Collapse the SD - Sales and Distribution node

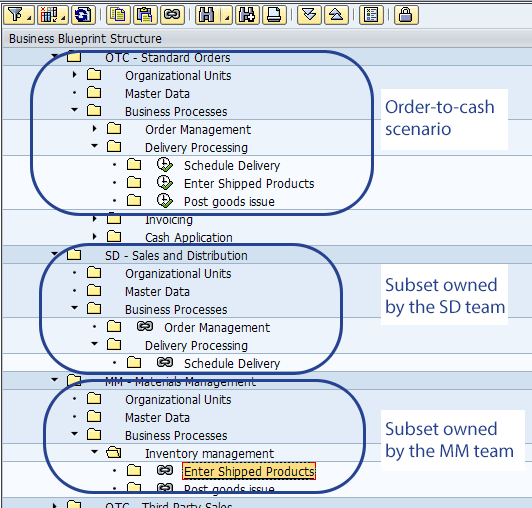pyautogui.click(x=54, y=253)
